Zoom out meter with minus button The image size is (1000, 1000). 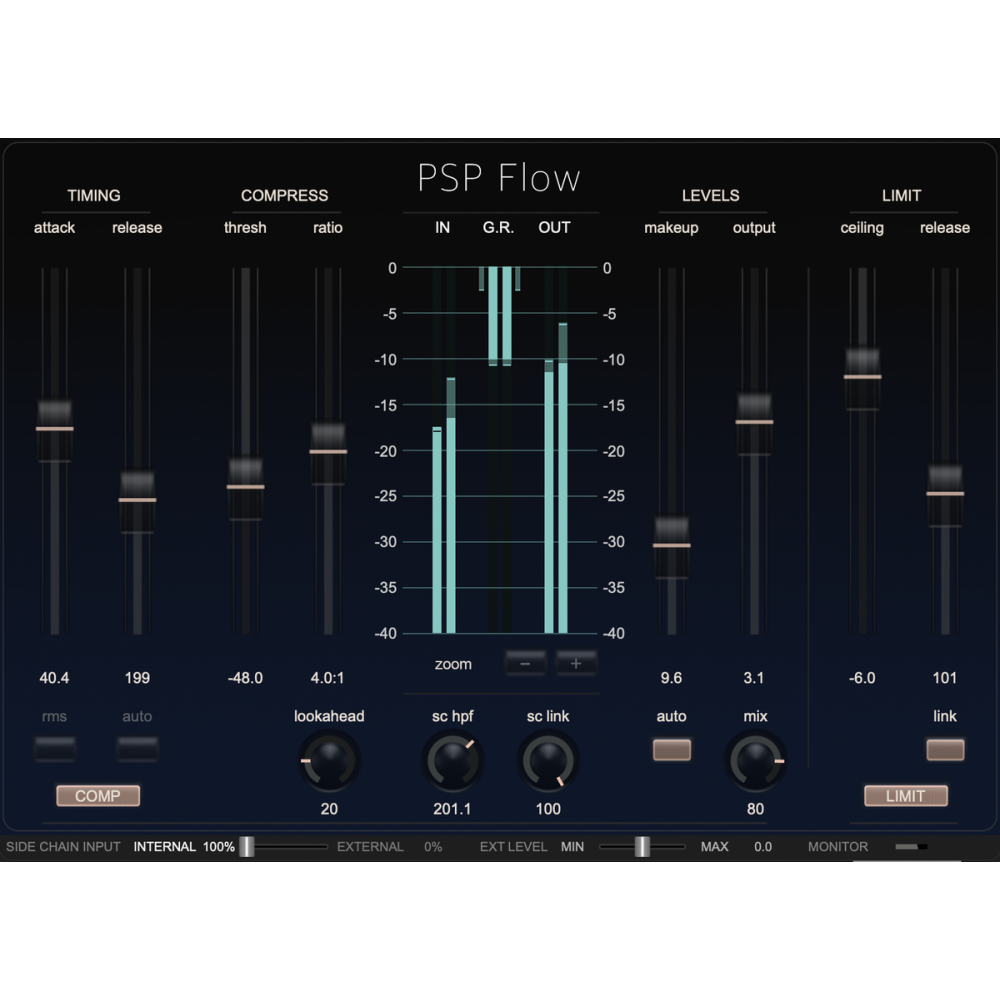(525, 663)
